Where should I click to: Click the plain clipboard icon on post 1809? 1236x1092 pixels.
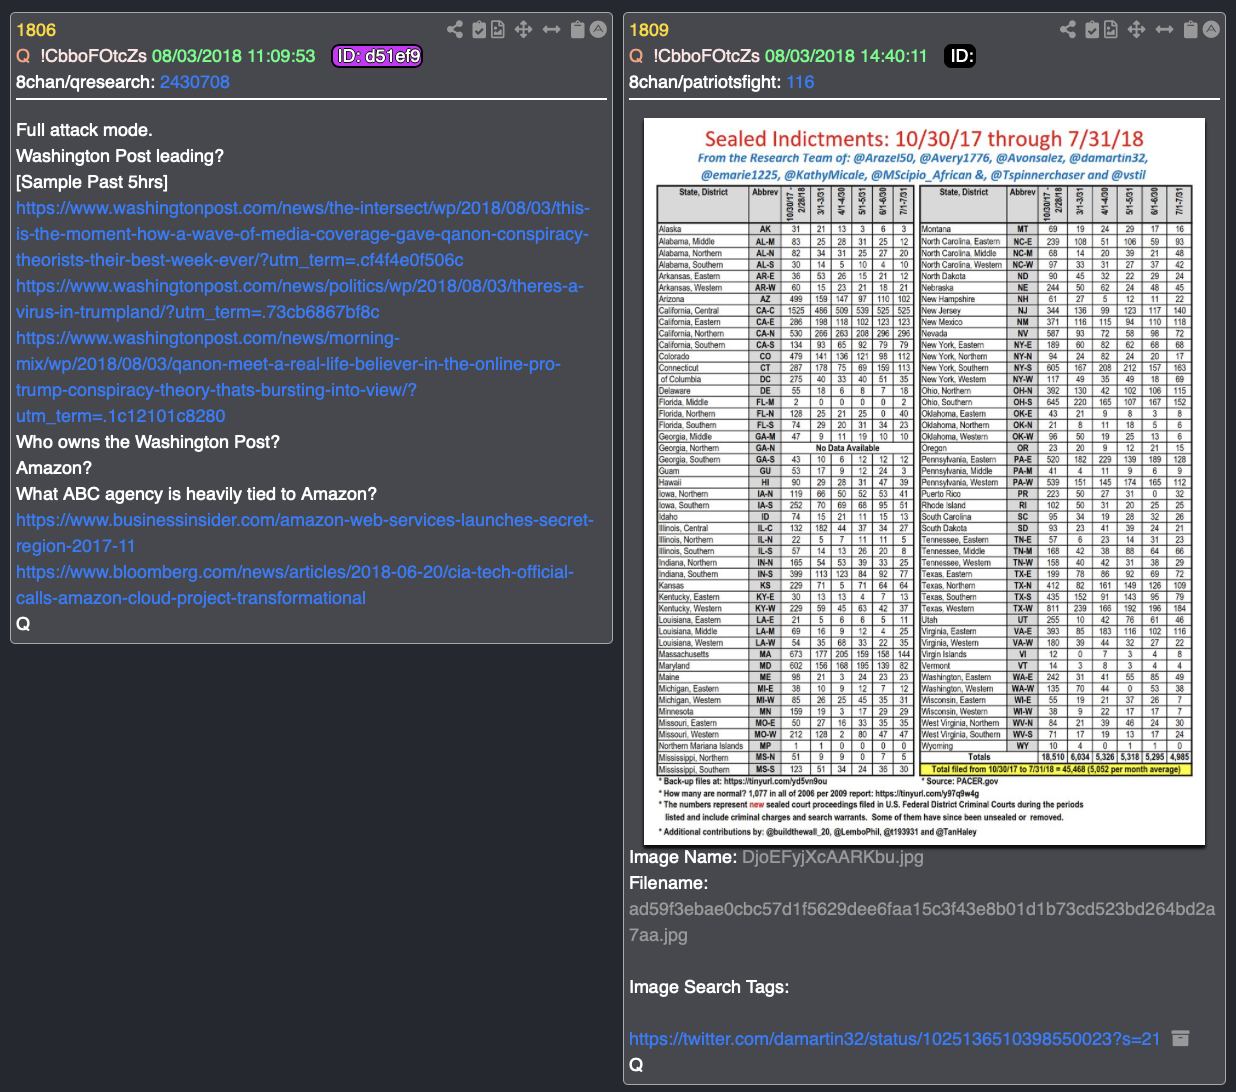[x=1190, y=30]
